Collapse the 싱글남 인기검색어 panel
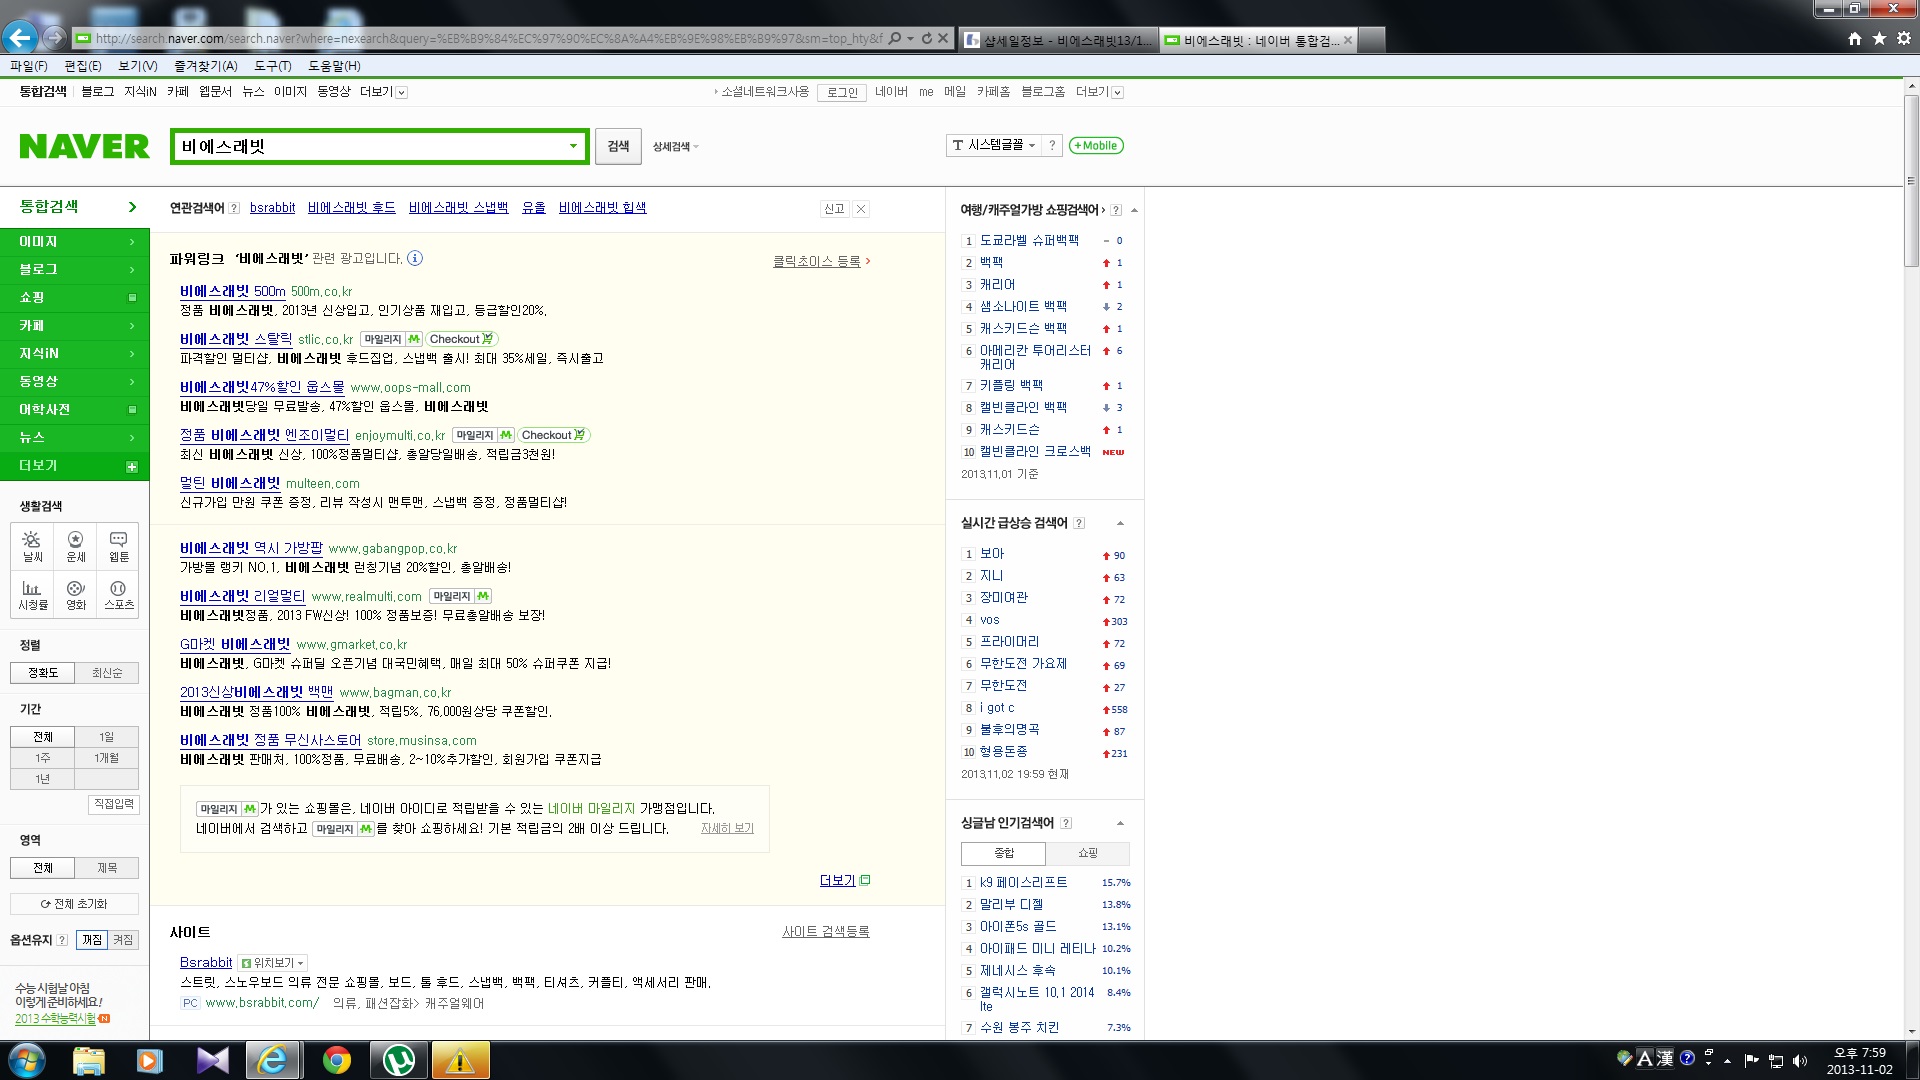 [x=1120, y=823]
